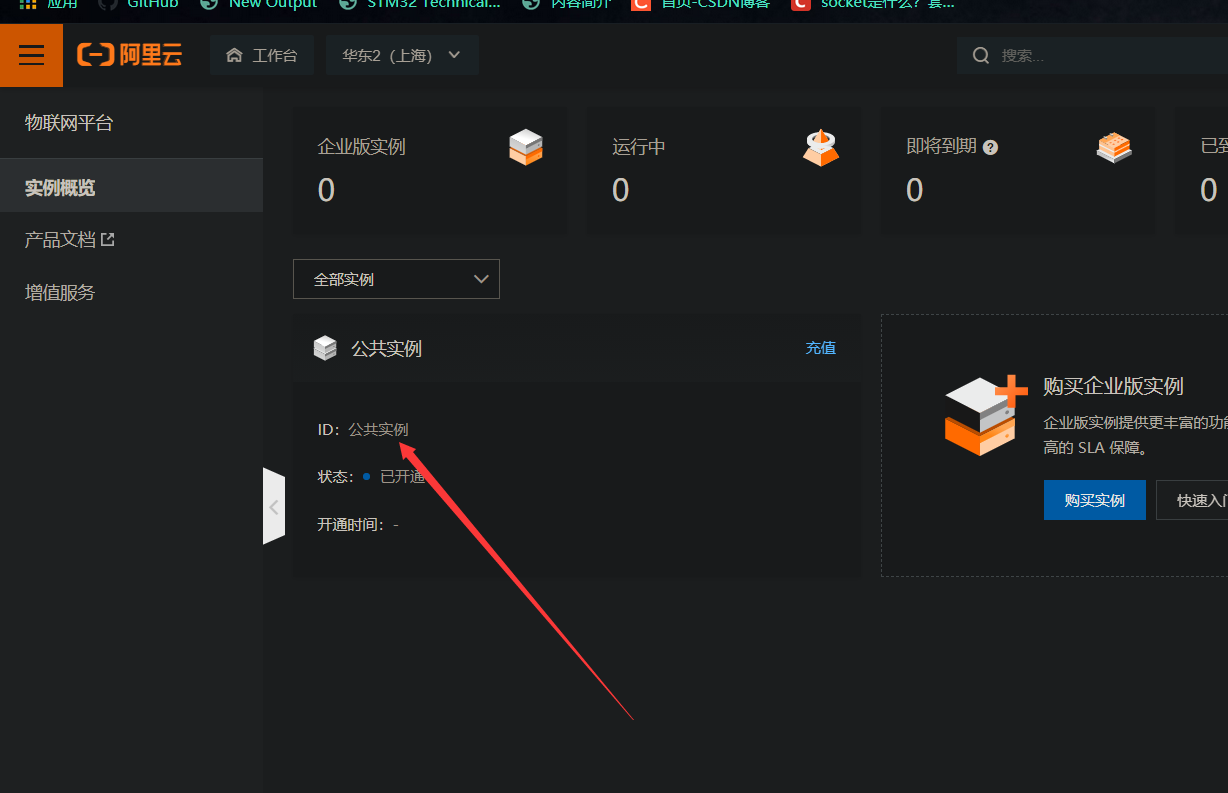
Task: Click the 充值 link
Action: click(x=820, y=347)
